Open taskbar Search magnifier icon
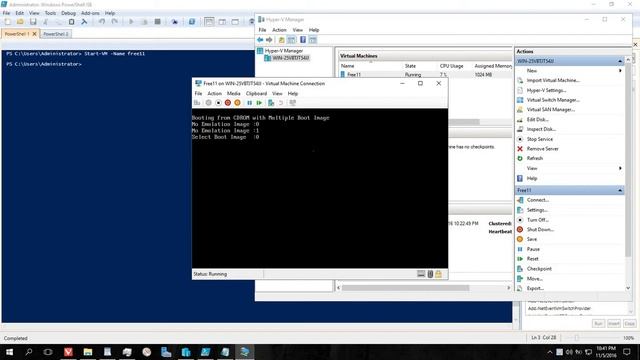640x360 pixels. point(29,352)
